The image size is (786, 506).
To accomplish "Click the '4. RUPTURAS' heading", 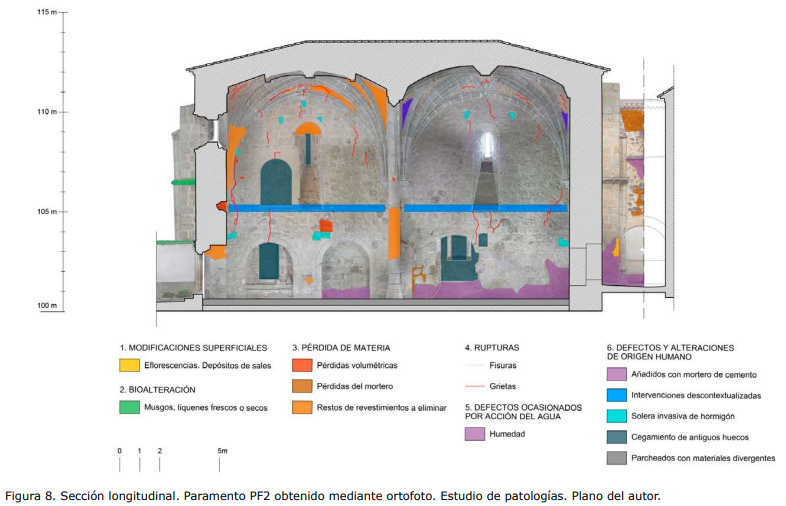I will 492,348.
